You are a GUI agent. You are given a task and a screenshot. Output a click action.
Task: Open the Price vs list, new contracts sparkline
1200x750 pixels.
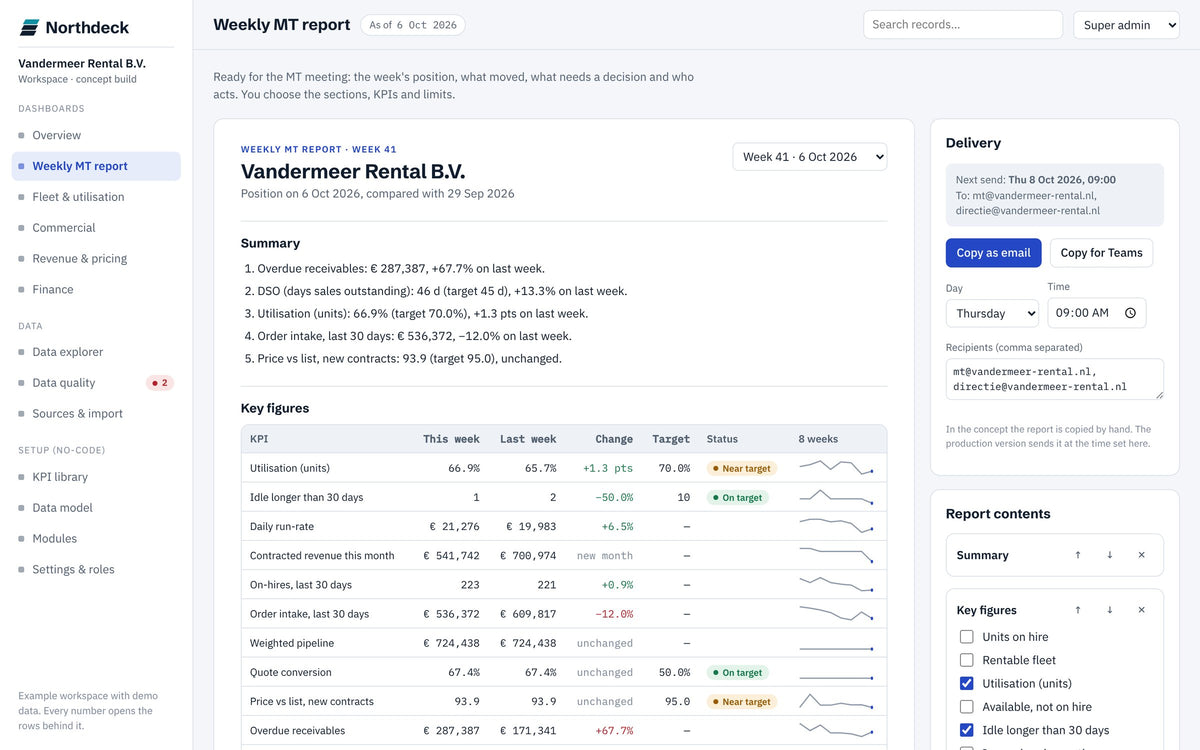(x=836, y=701)
